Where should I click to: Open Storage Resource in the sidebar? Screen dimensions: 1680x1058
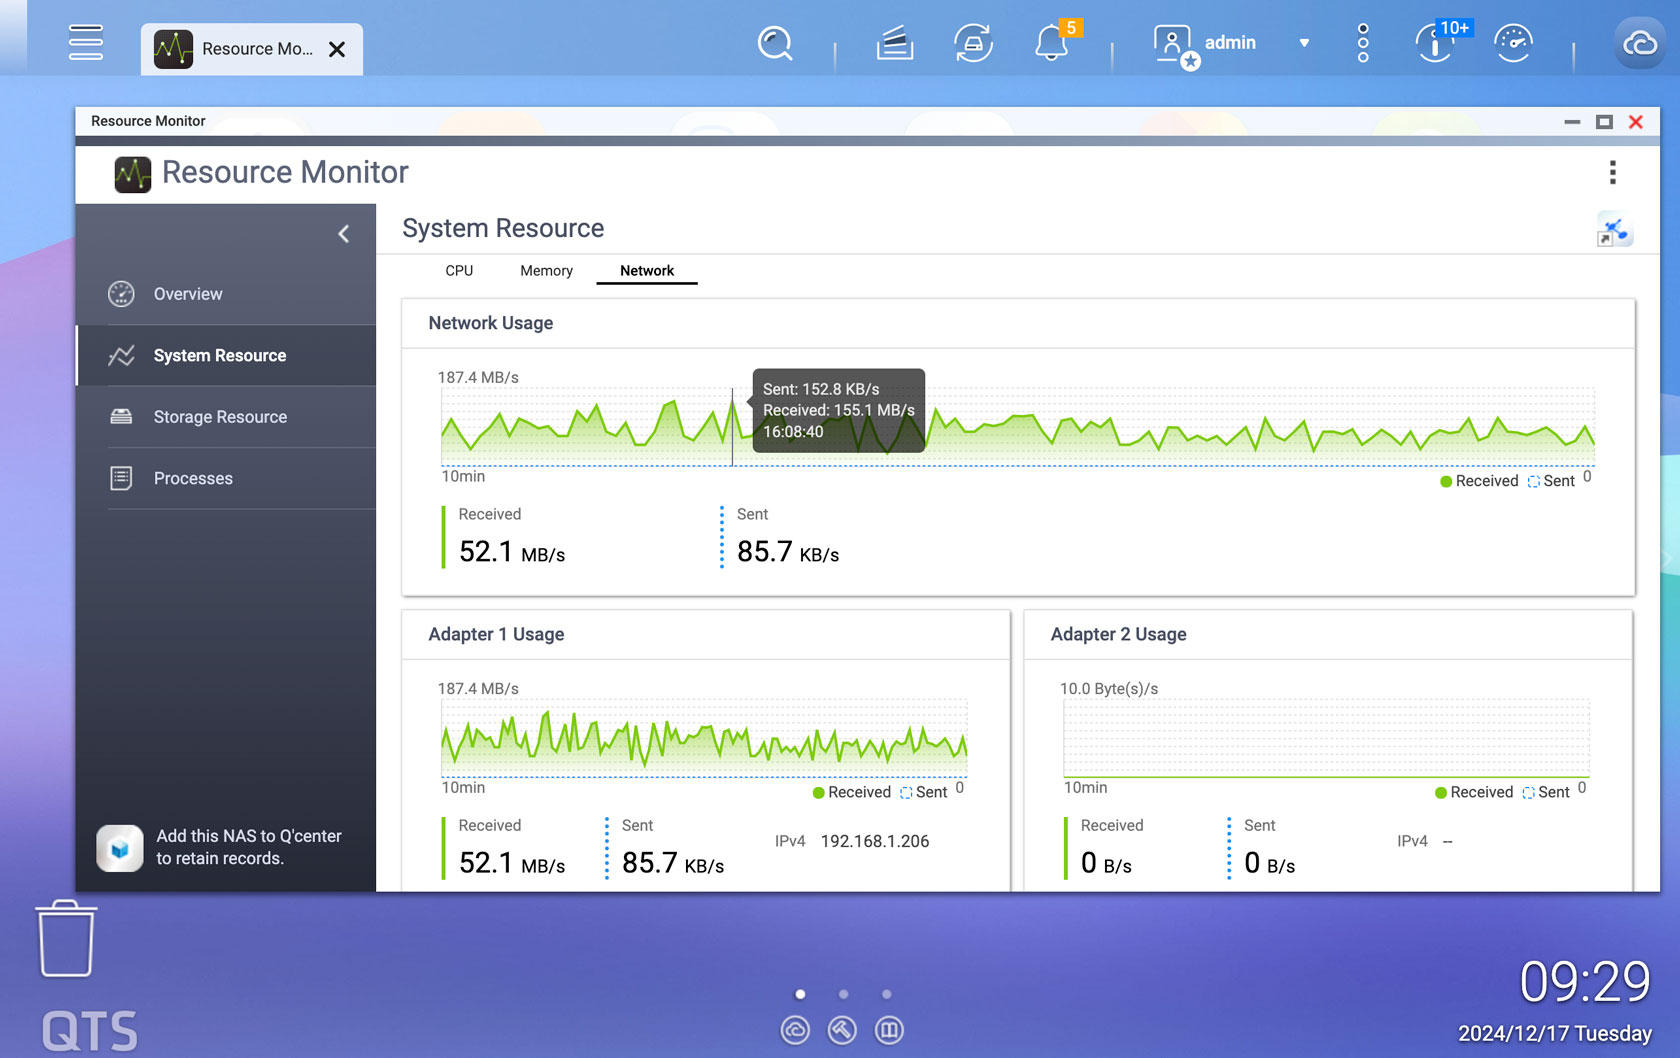pyautogui.click(x=227, y=417)
